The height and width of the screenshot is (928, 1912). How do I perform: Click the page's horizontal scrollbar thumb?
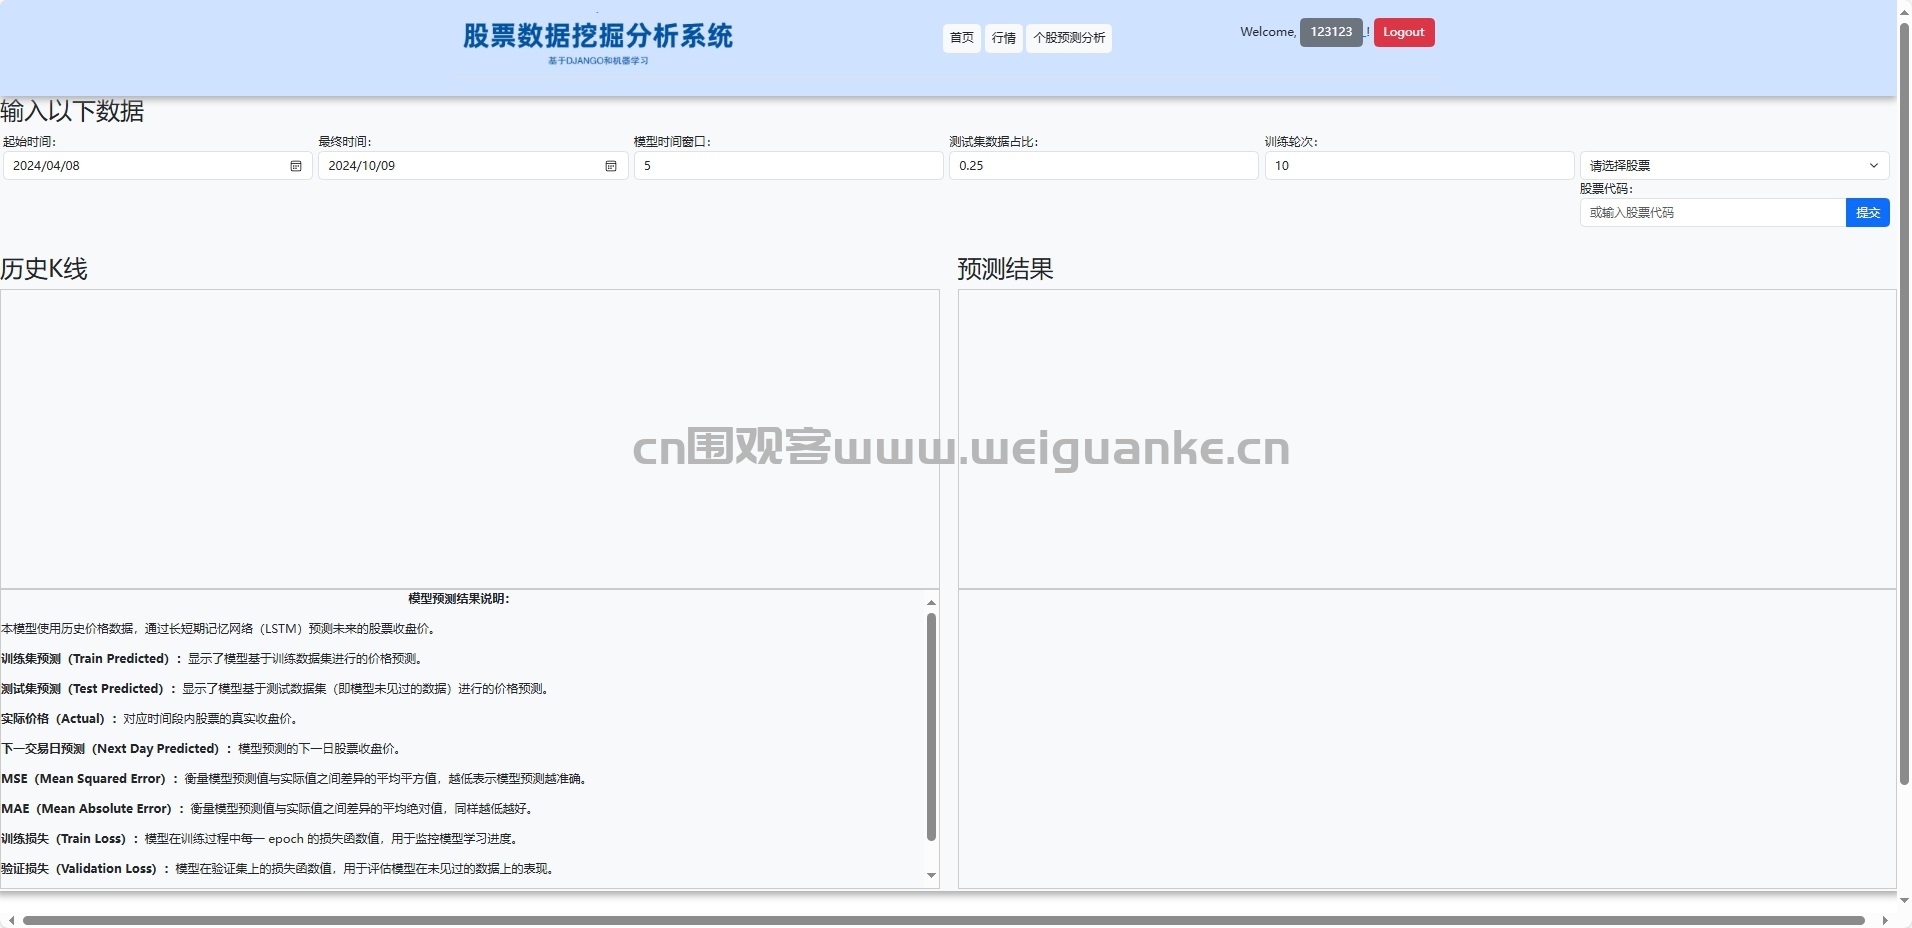943,920
